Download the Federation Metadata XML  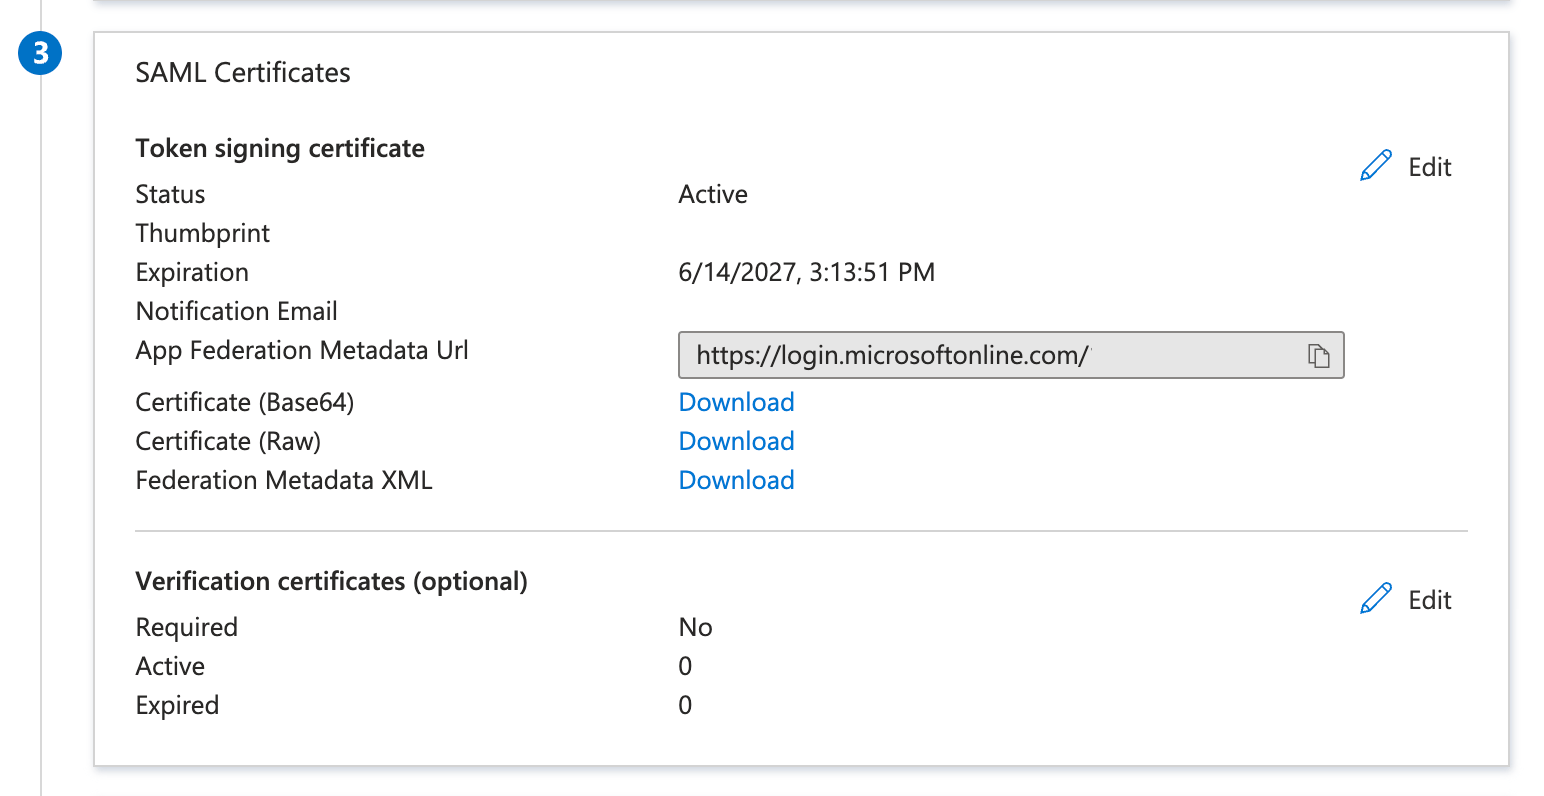click(736, 480)
